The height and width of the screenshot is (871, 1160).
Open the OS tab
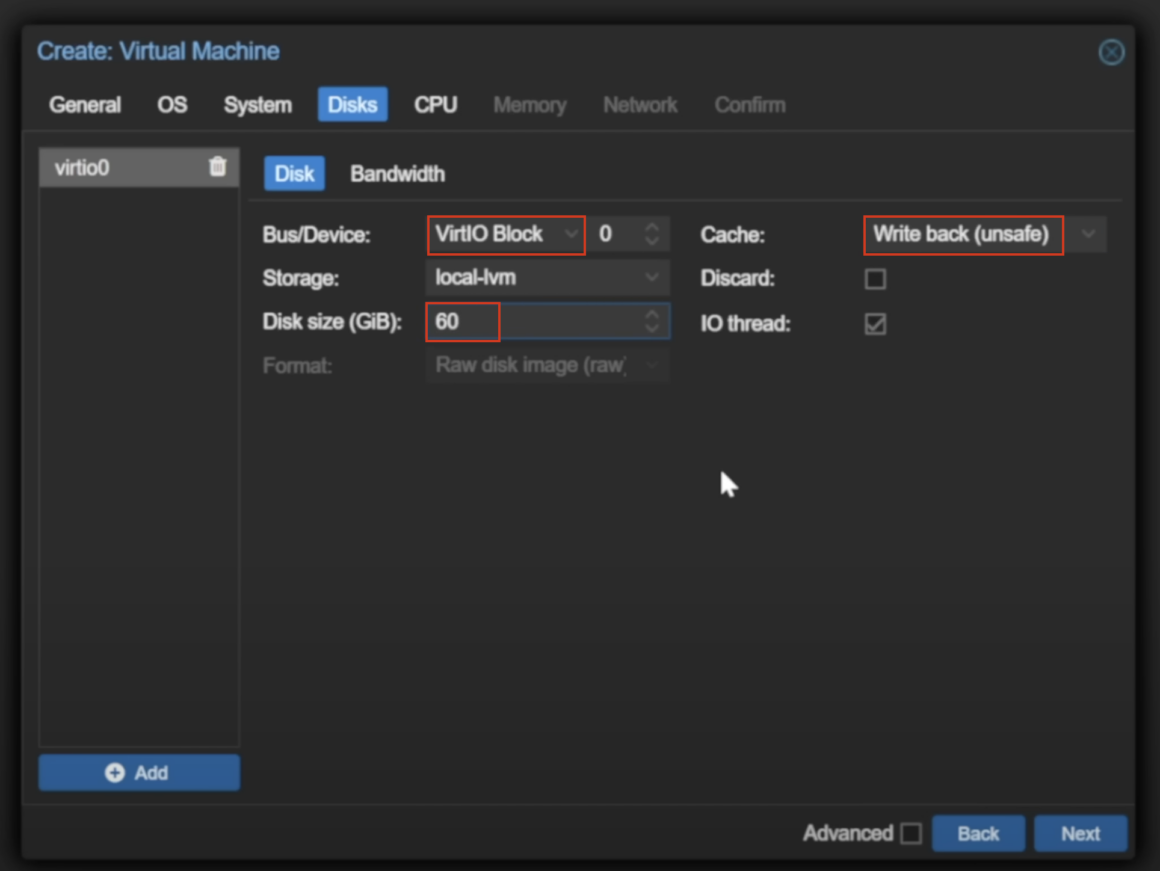tap(172, 105)
